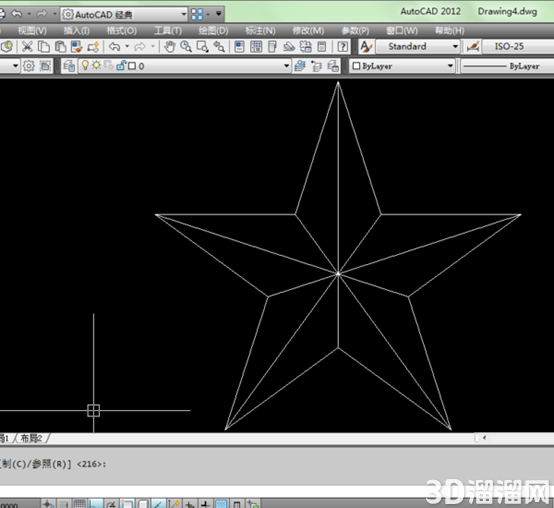
Task: Toggle Grid display in status bar
Action: tap(79, 504)
